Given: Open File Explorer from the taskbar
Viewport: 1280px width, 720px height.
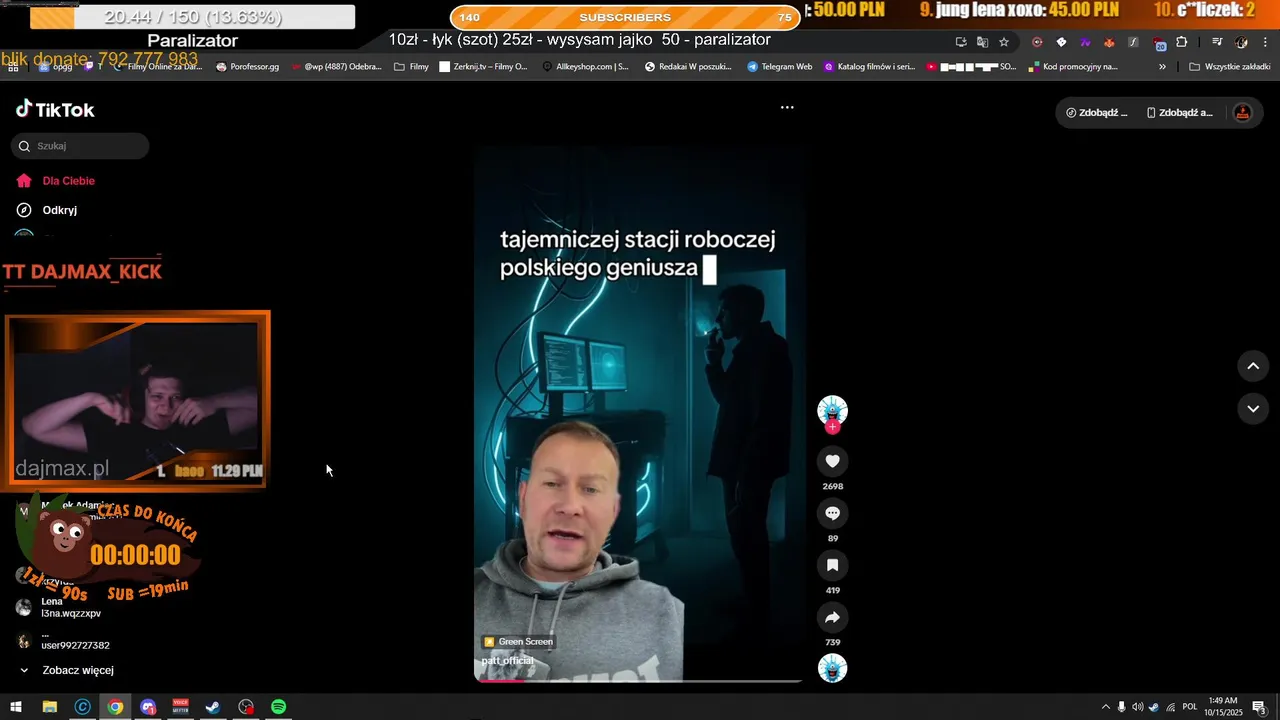Looking at the screenshot, I should tap(49, 707).
